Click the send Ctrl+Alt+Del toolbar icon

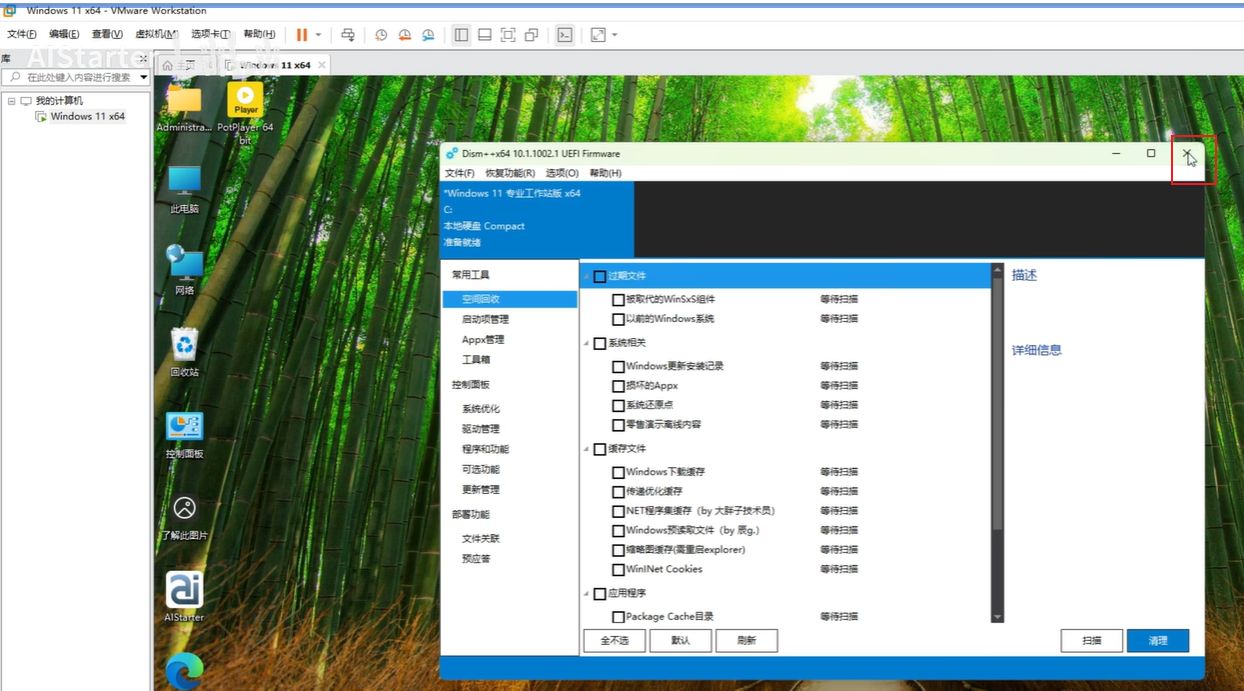(x=348, y=35)
